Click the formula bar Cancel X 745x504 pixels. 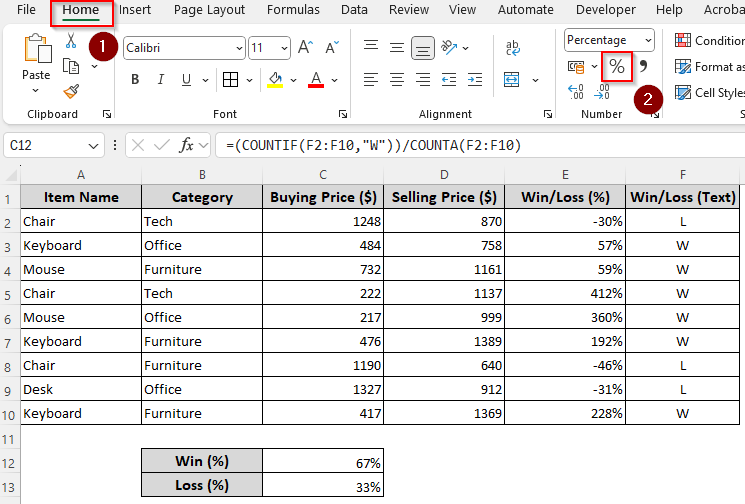(138, 145)
